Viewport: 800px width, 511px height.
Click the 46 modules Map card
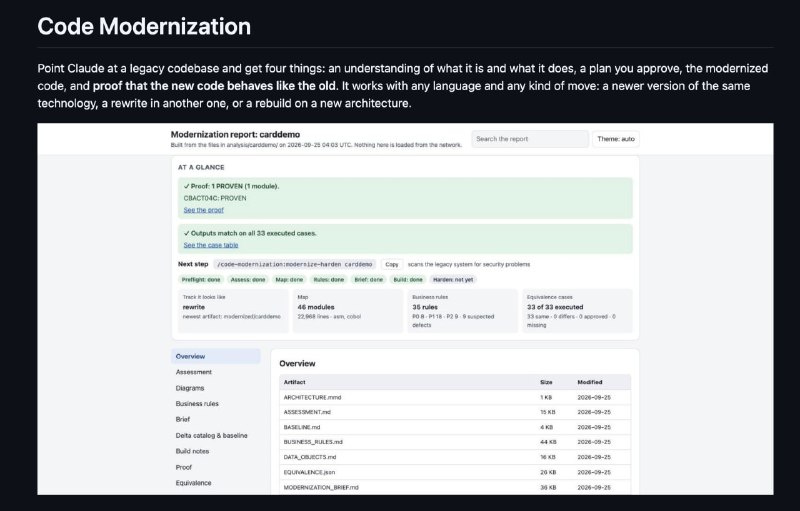[x=347, y=311]
